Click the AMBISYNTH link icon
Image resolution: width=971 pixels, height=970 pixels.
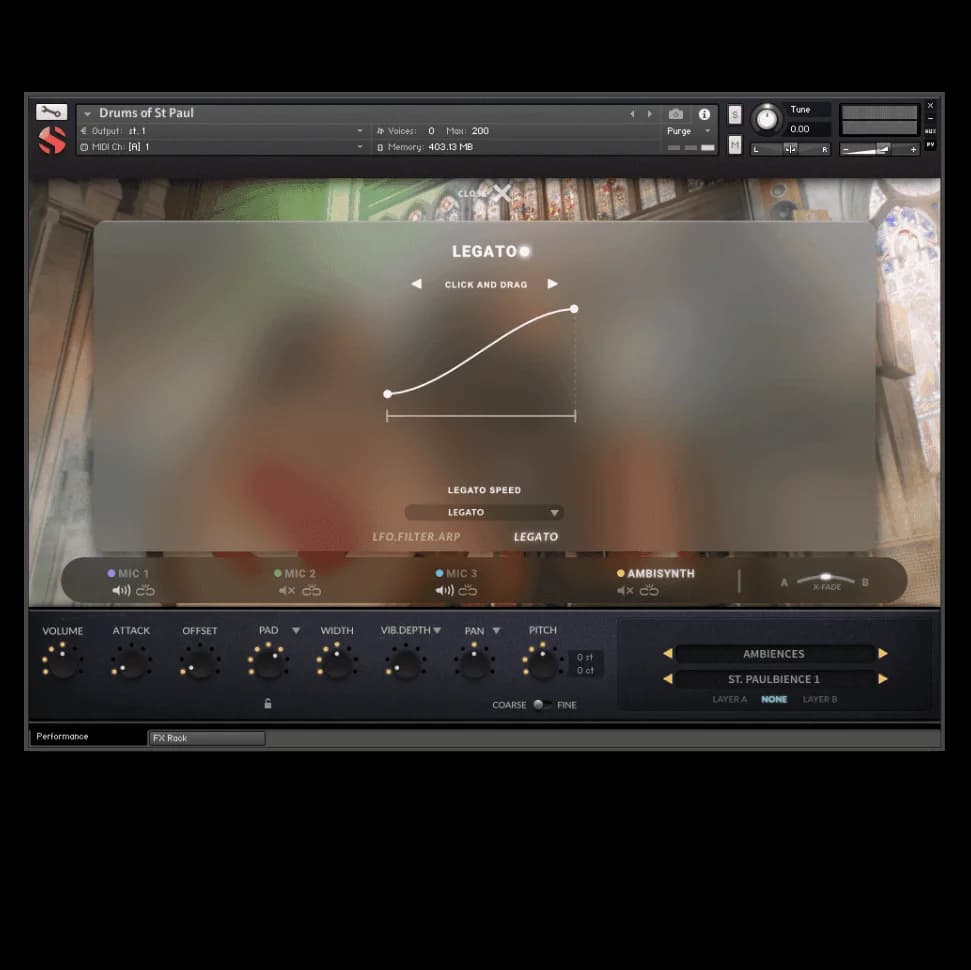click(x=650, y=591)
